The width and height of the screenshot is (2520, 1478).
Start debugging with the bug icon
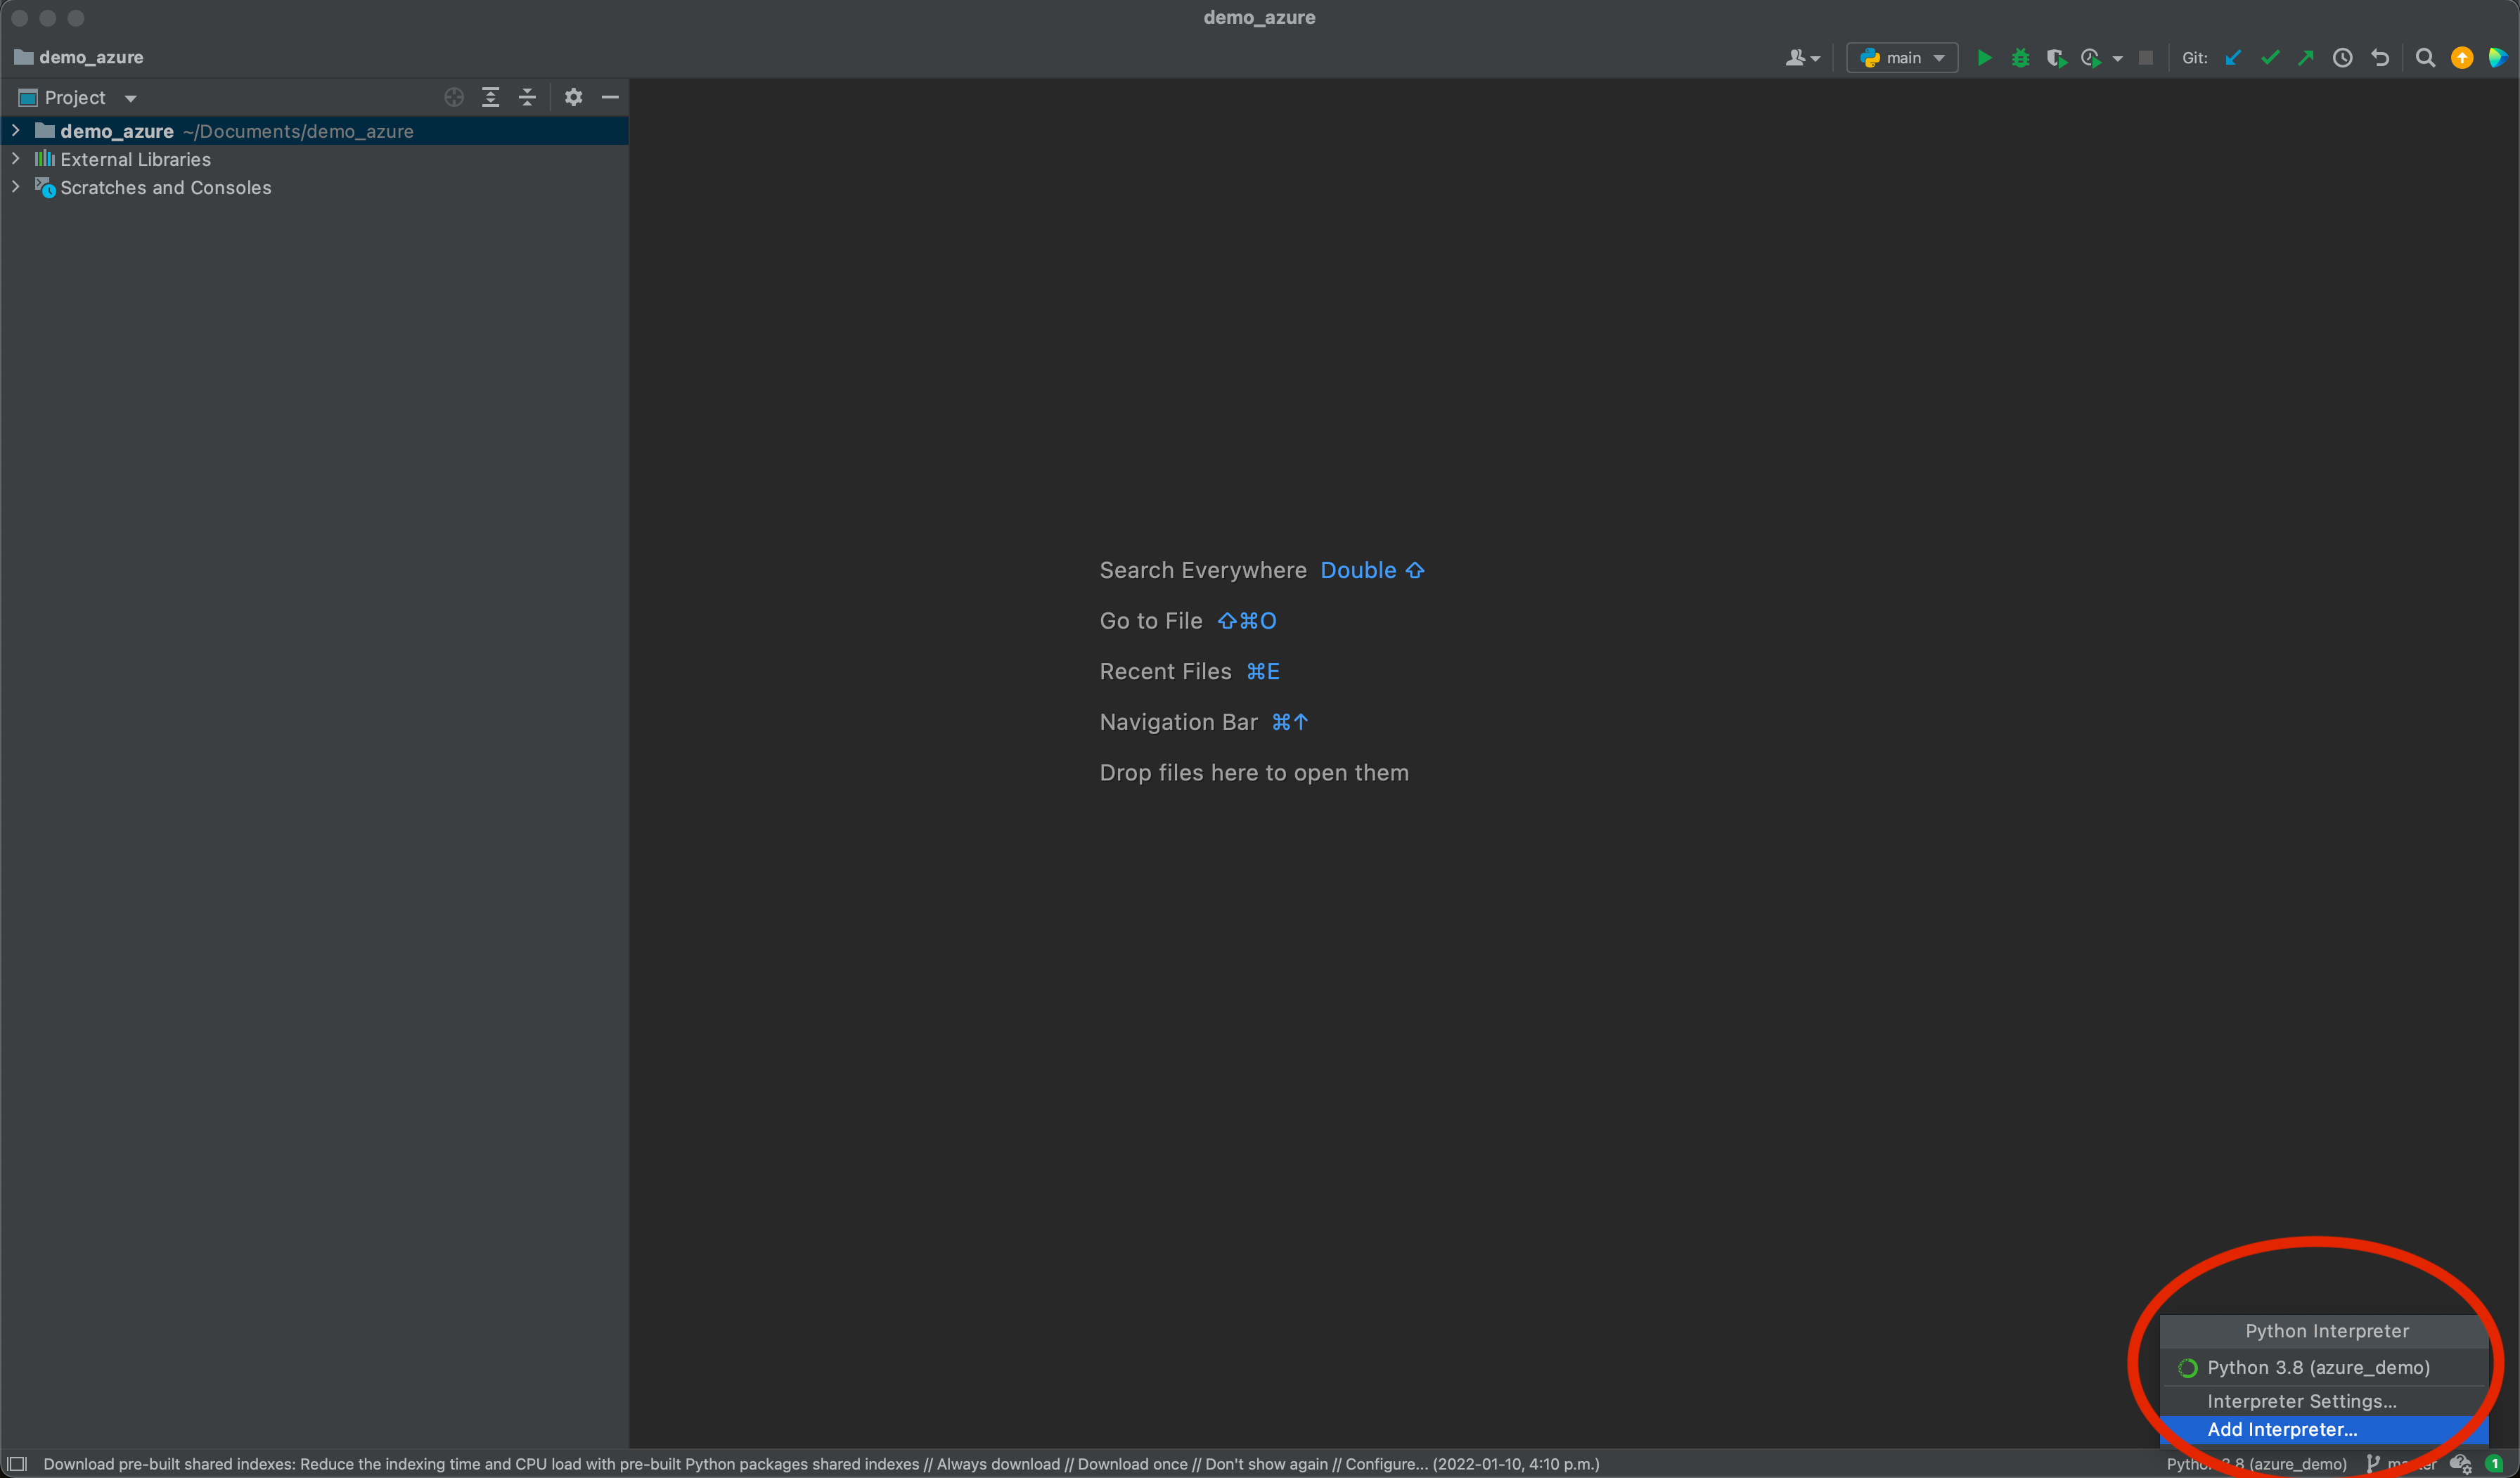2020,58
